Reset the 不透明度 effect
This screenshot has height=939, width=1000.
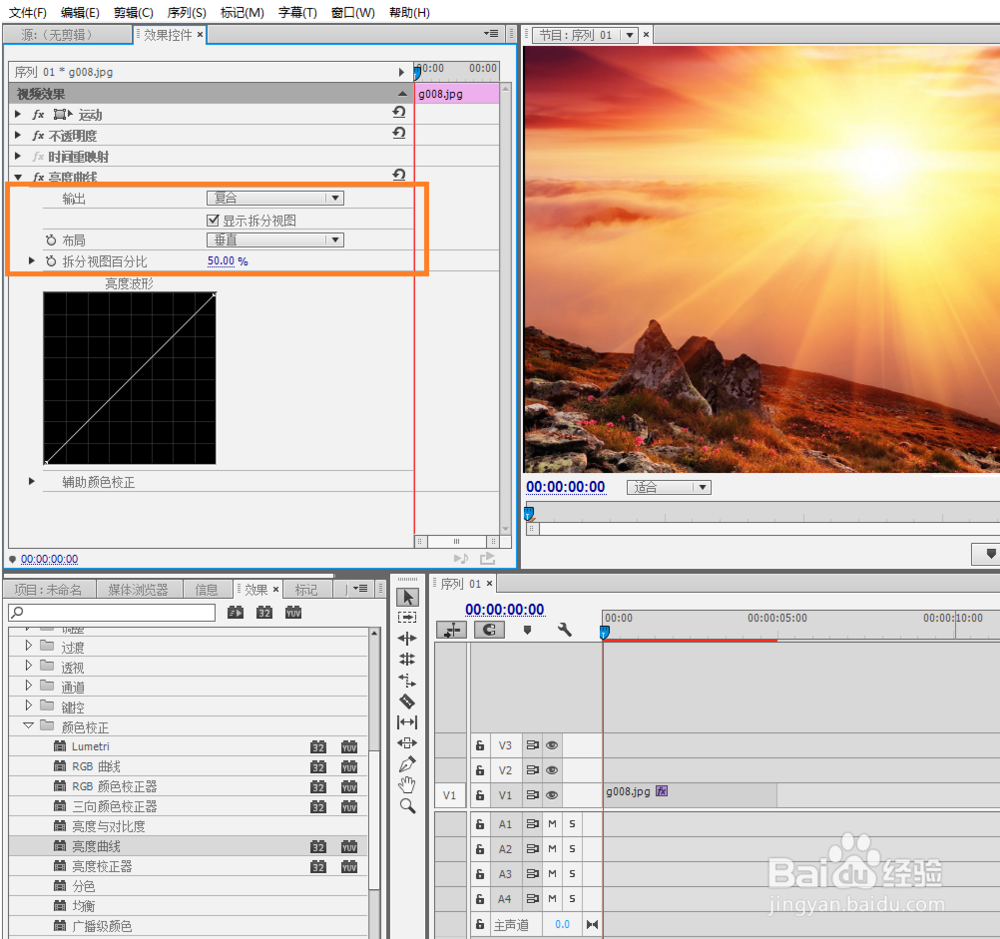(399, 133)
